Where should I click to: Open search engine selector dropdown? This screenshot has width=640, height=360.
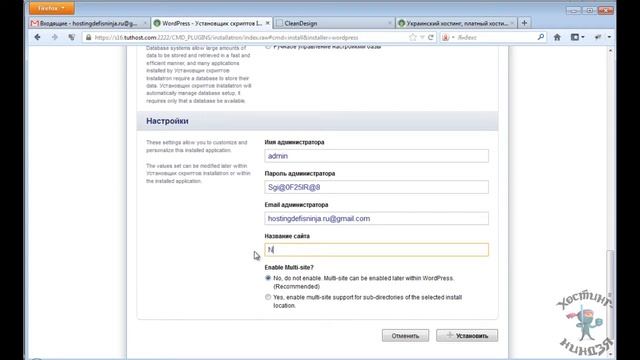click(x=448, y=38)
